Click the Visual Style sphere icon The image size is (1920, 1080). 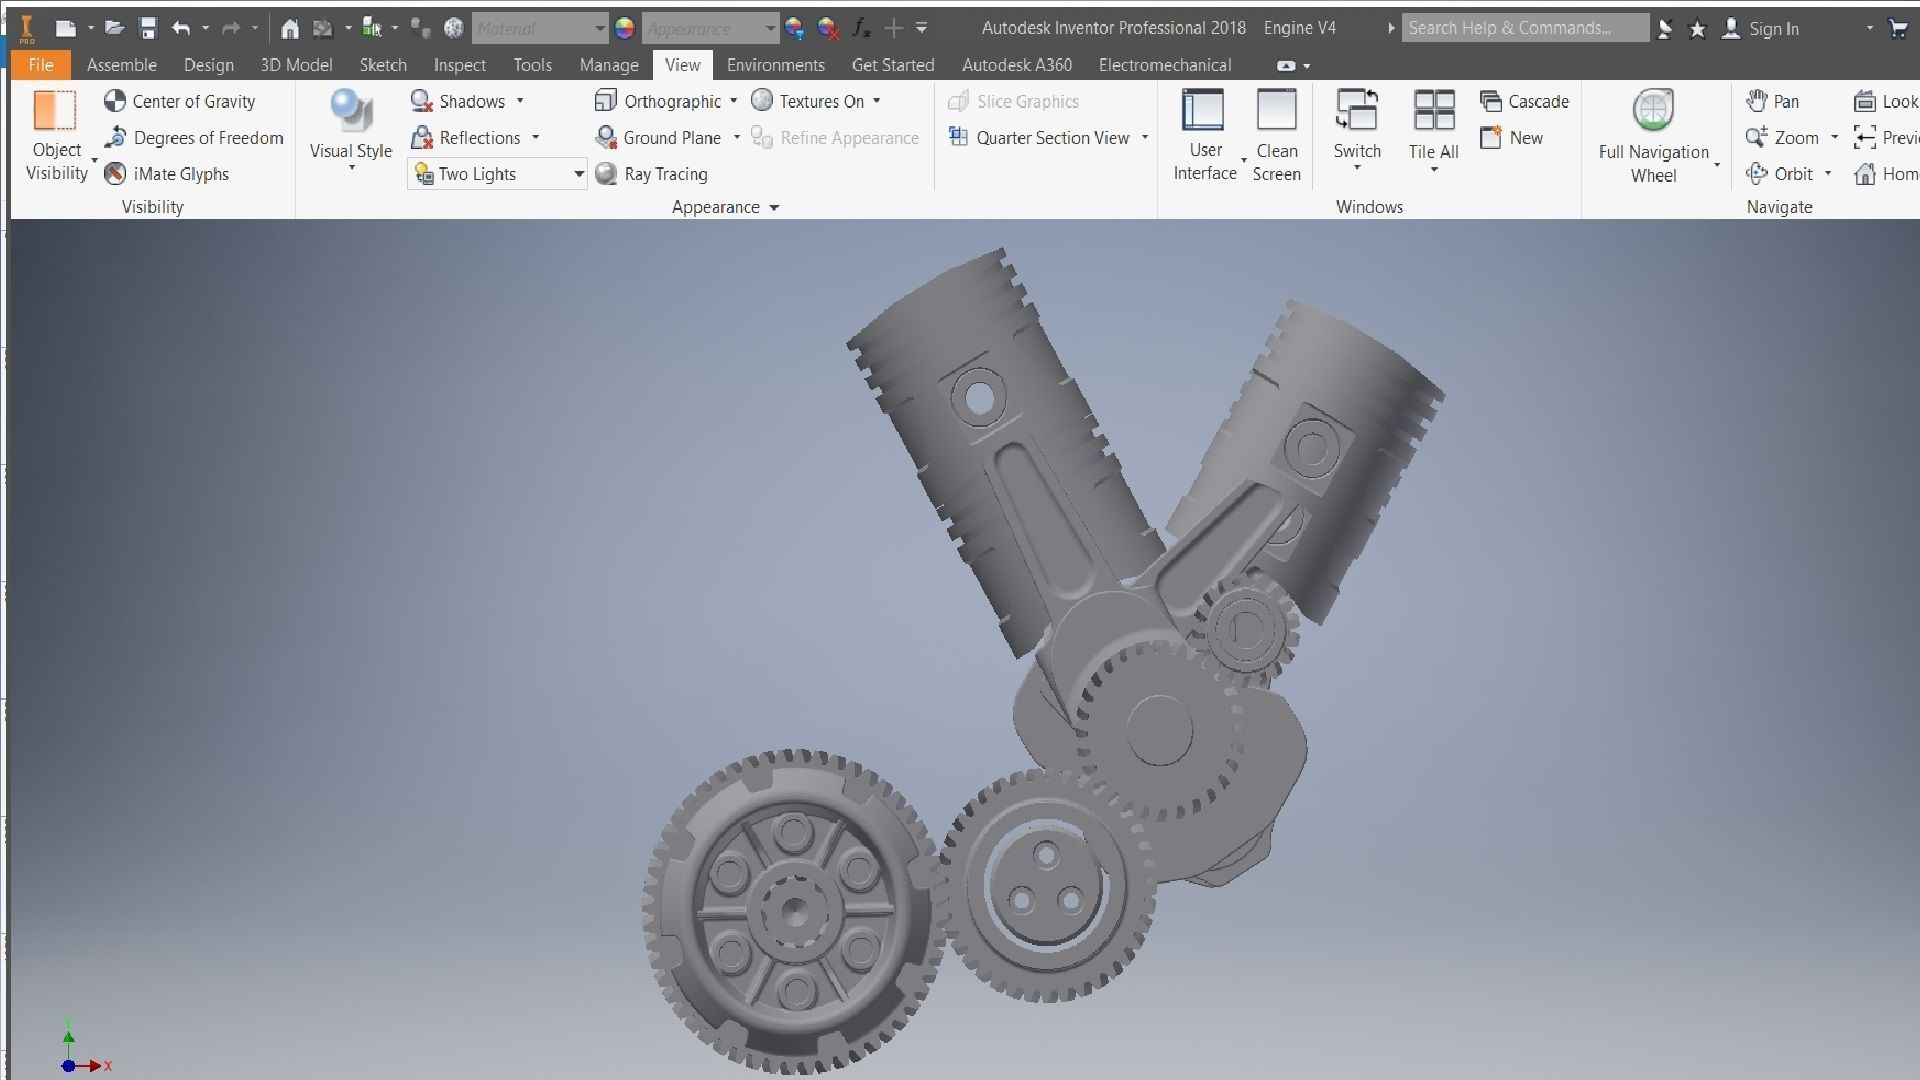351,110
